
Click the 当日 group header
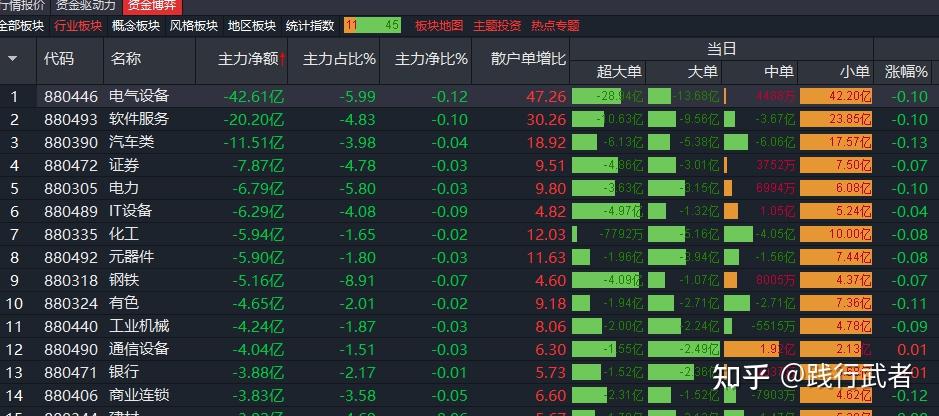click(721, 49)
